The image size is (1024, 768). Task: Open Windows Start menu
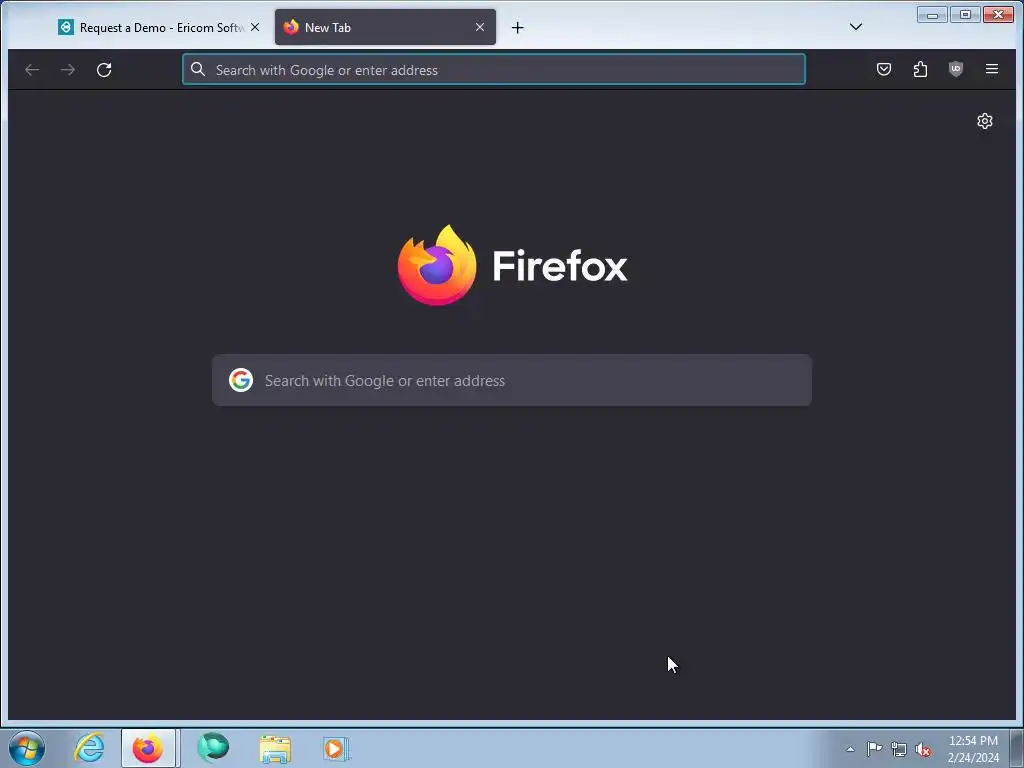(27, 748)
